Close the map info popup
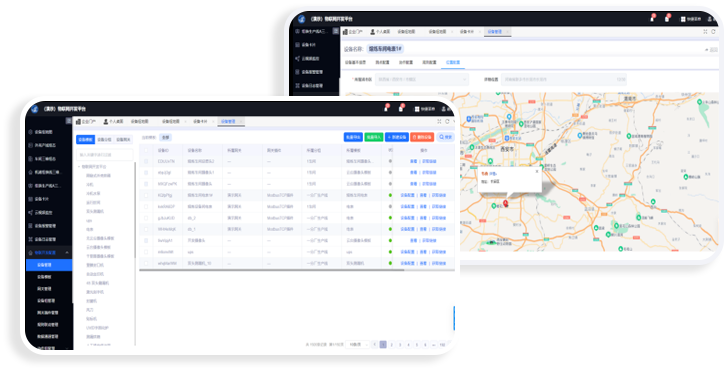 tap(537, 171)
